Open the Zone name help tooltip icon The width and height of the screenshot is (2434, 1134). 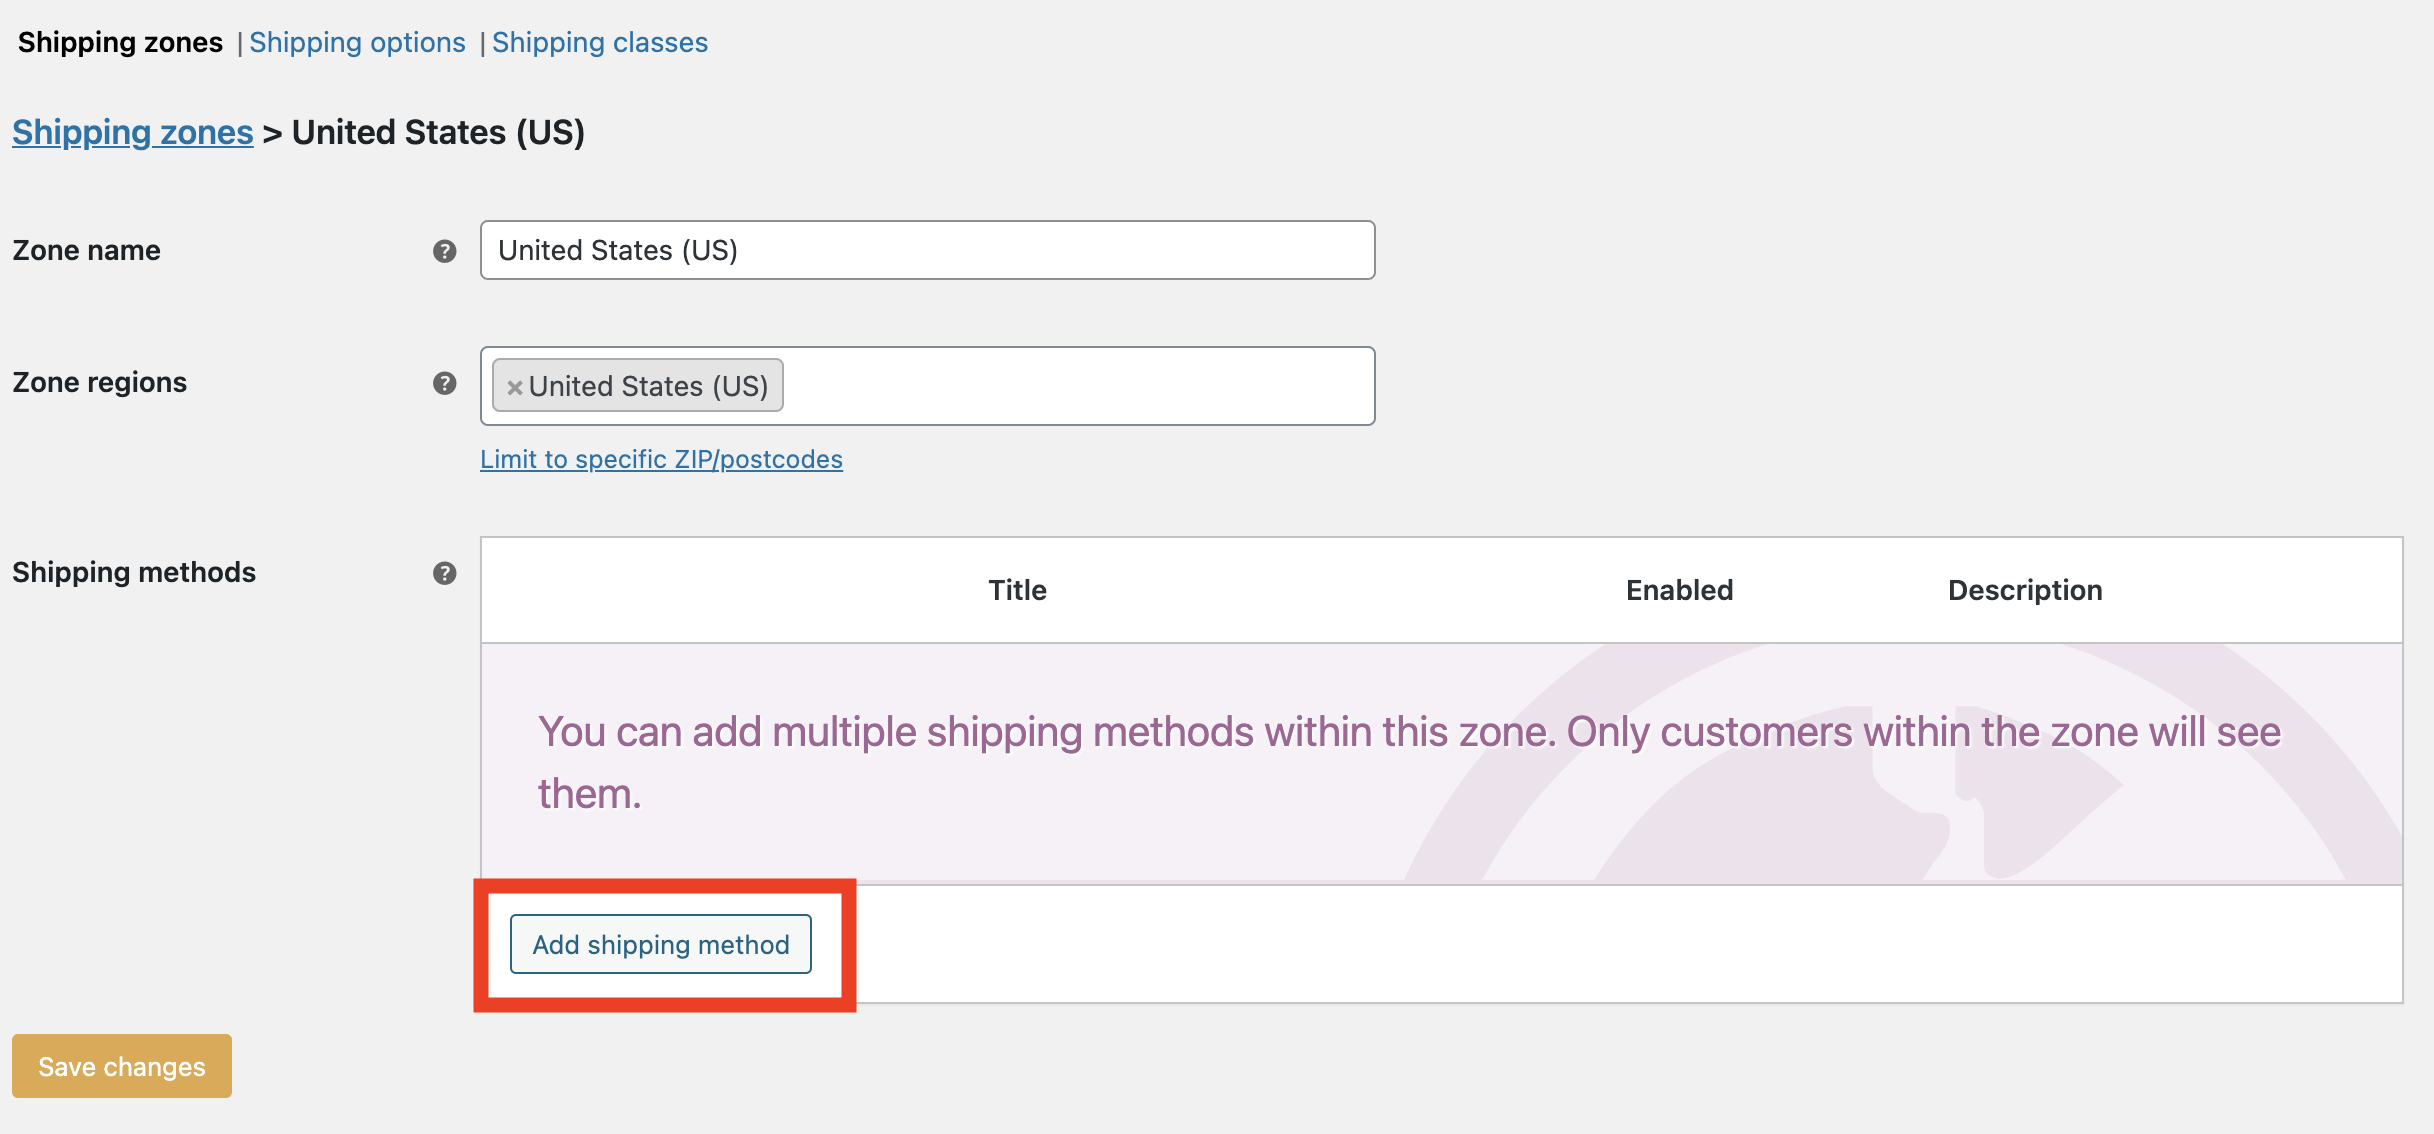[445, 251]
